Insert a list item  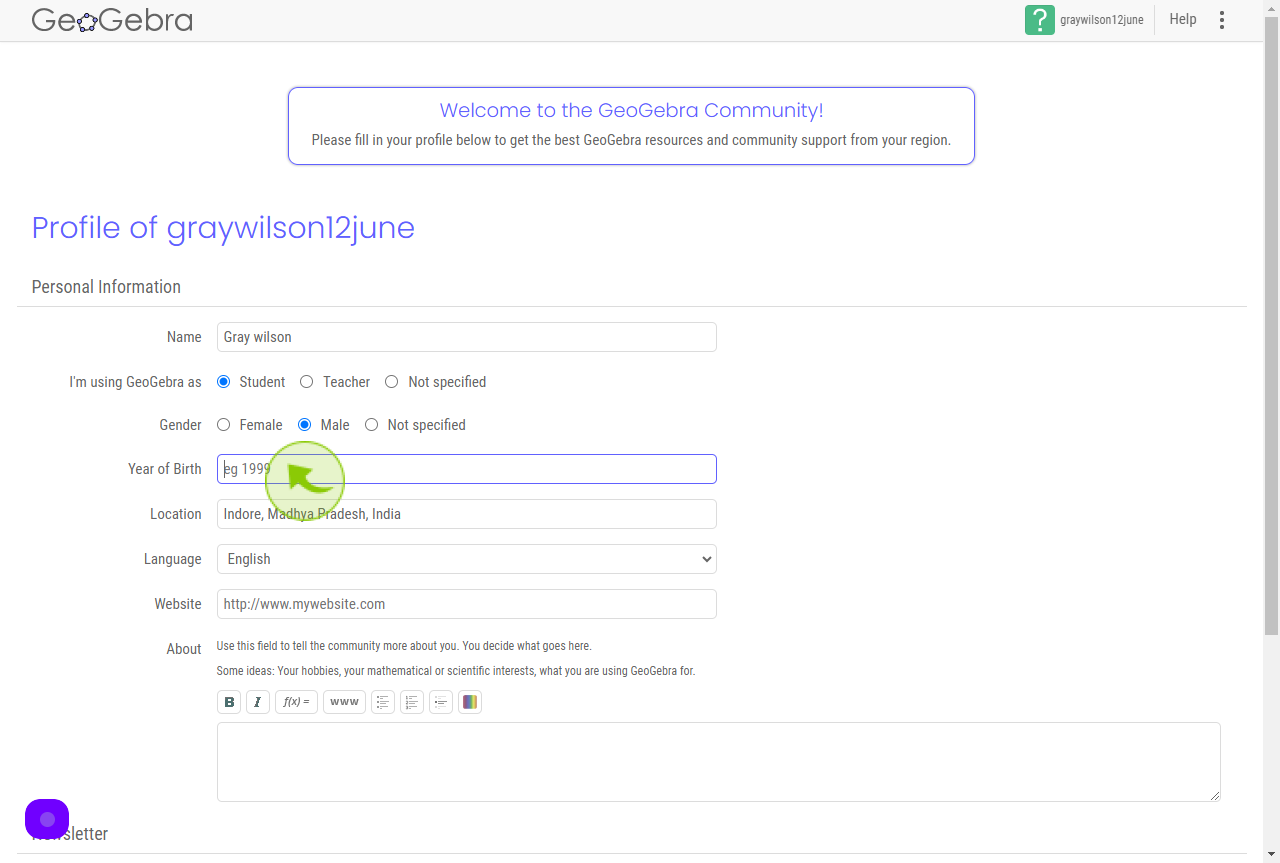point(441,702)
